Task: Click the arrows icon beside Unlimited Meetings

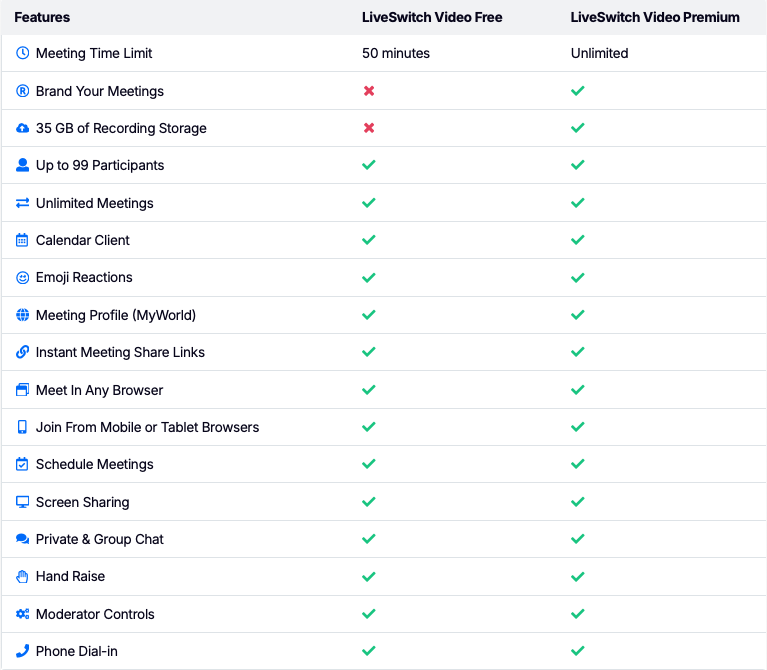Action: (23, 203)
